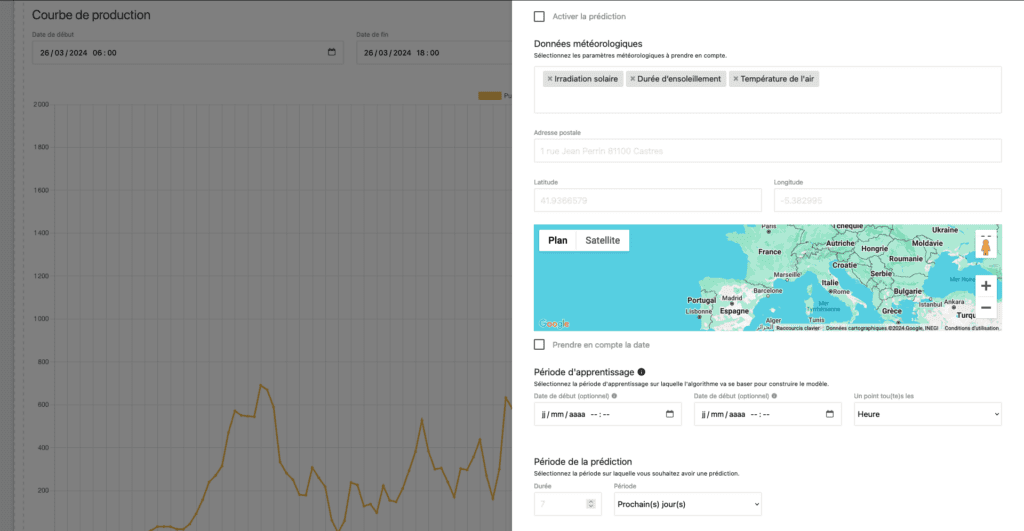Open calendar picker of second learning date field
The image size is (1024, 531).
coord(829,414)
